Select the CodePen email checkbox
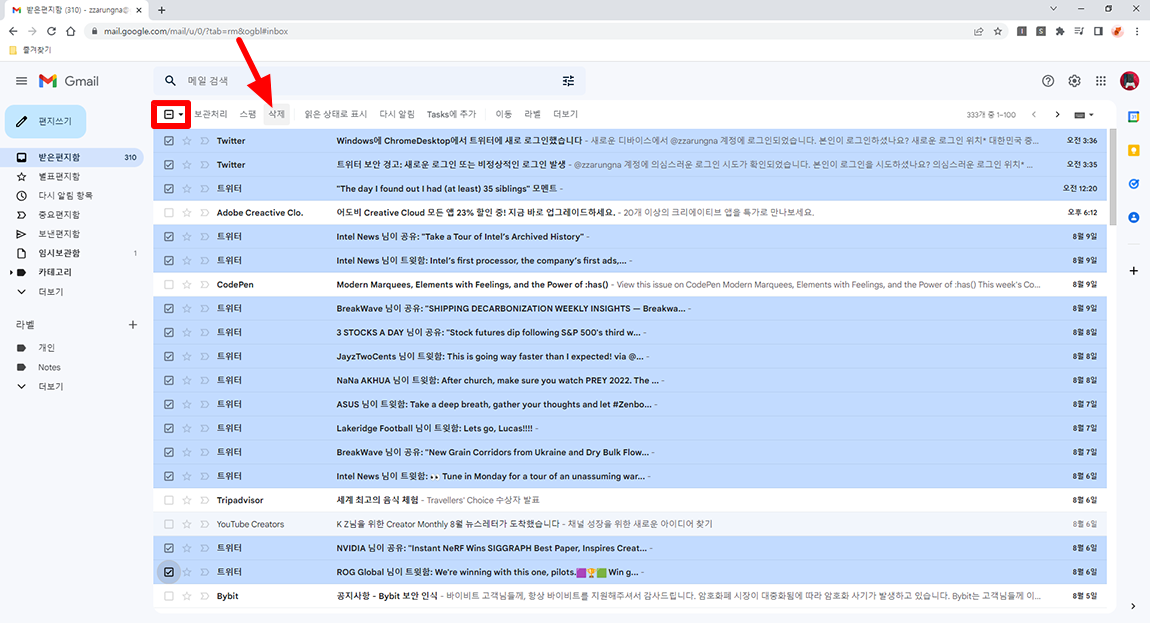 pos(169,285)
